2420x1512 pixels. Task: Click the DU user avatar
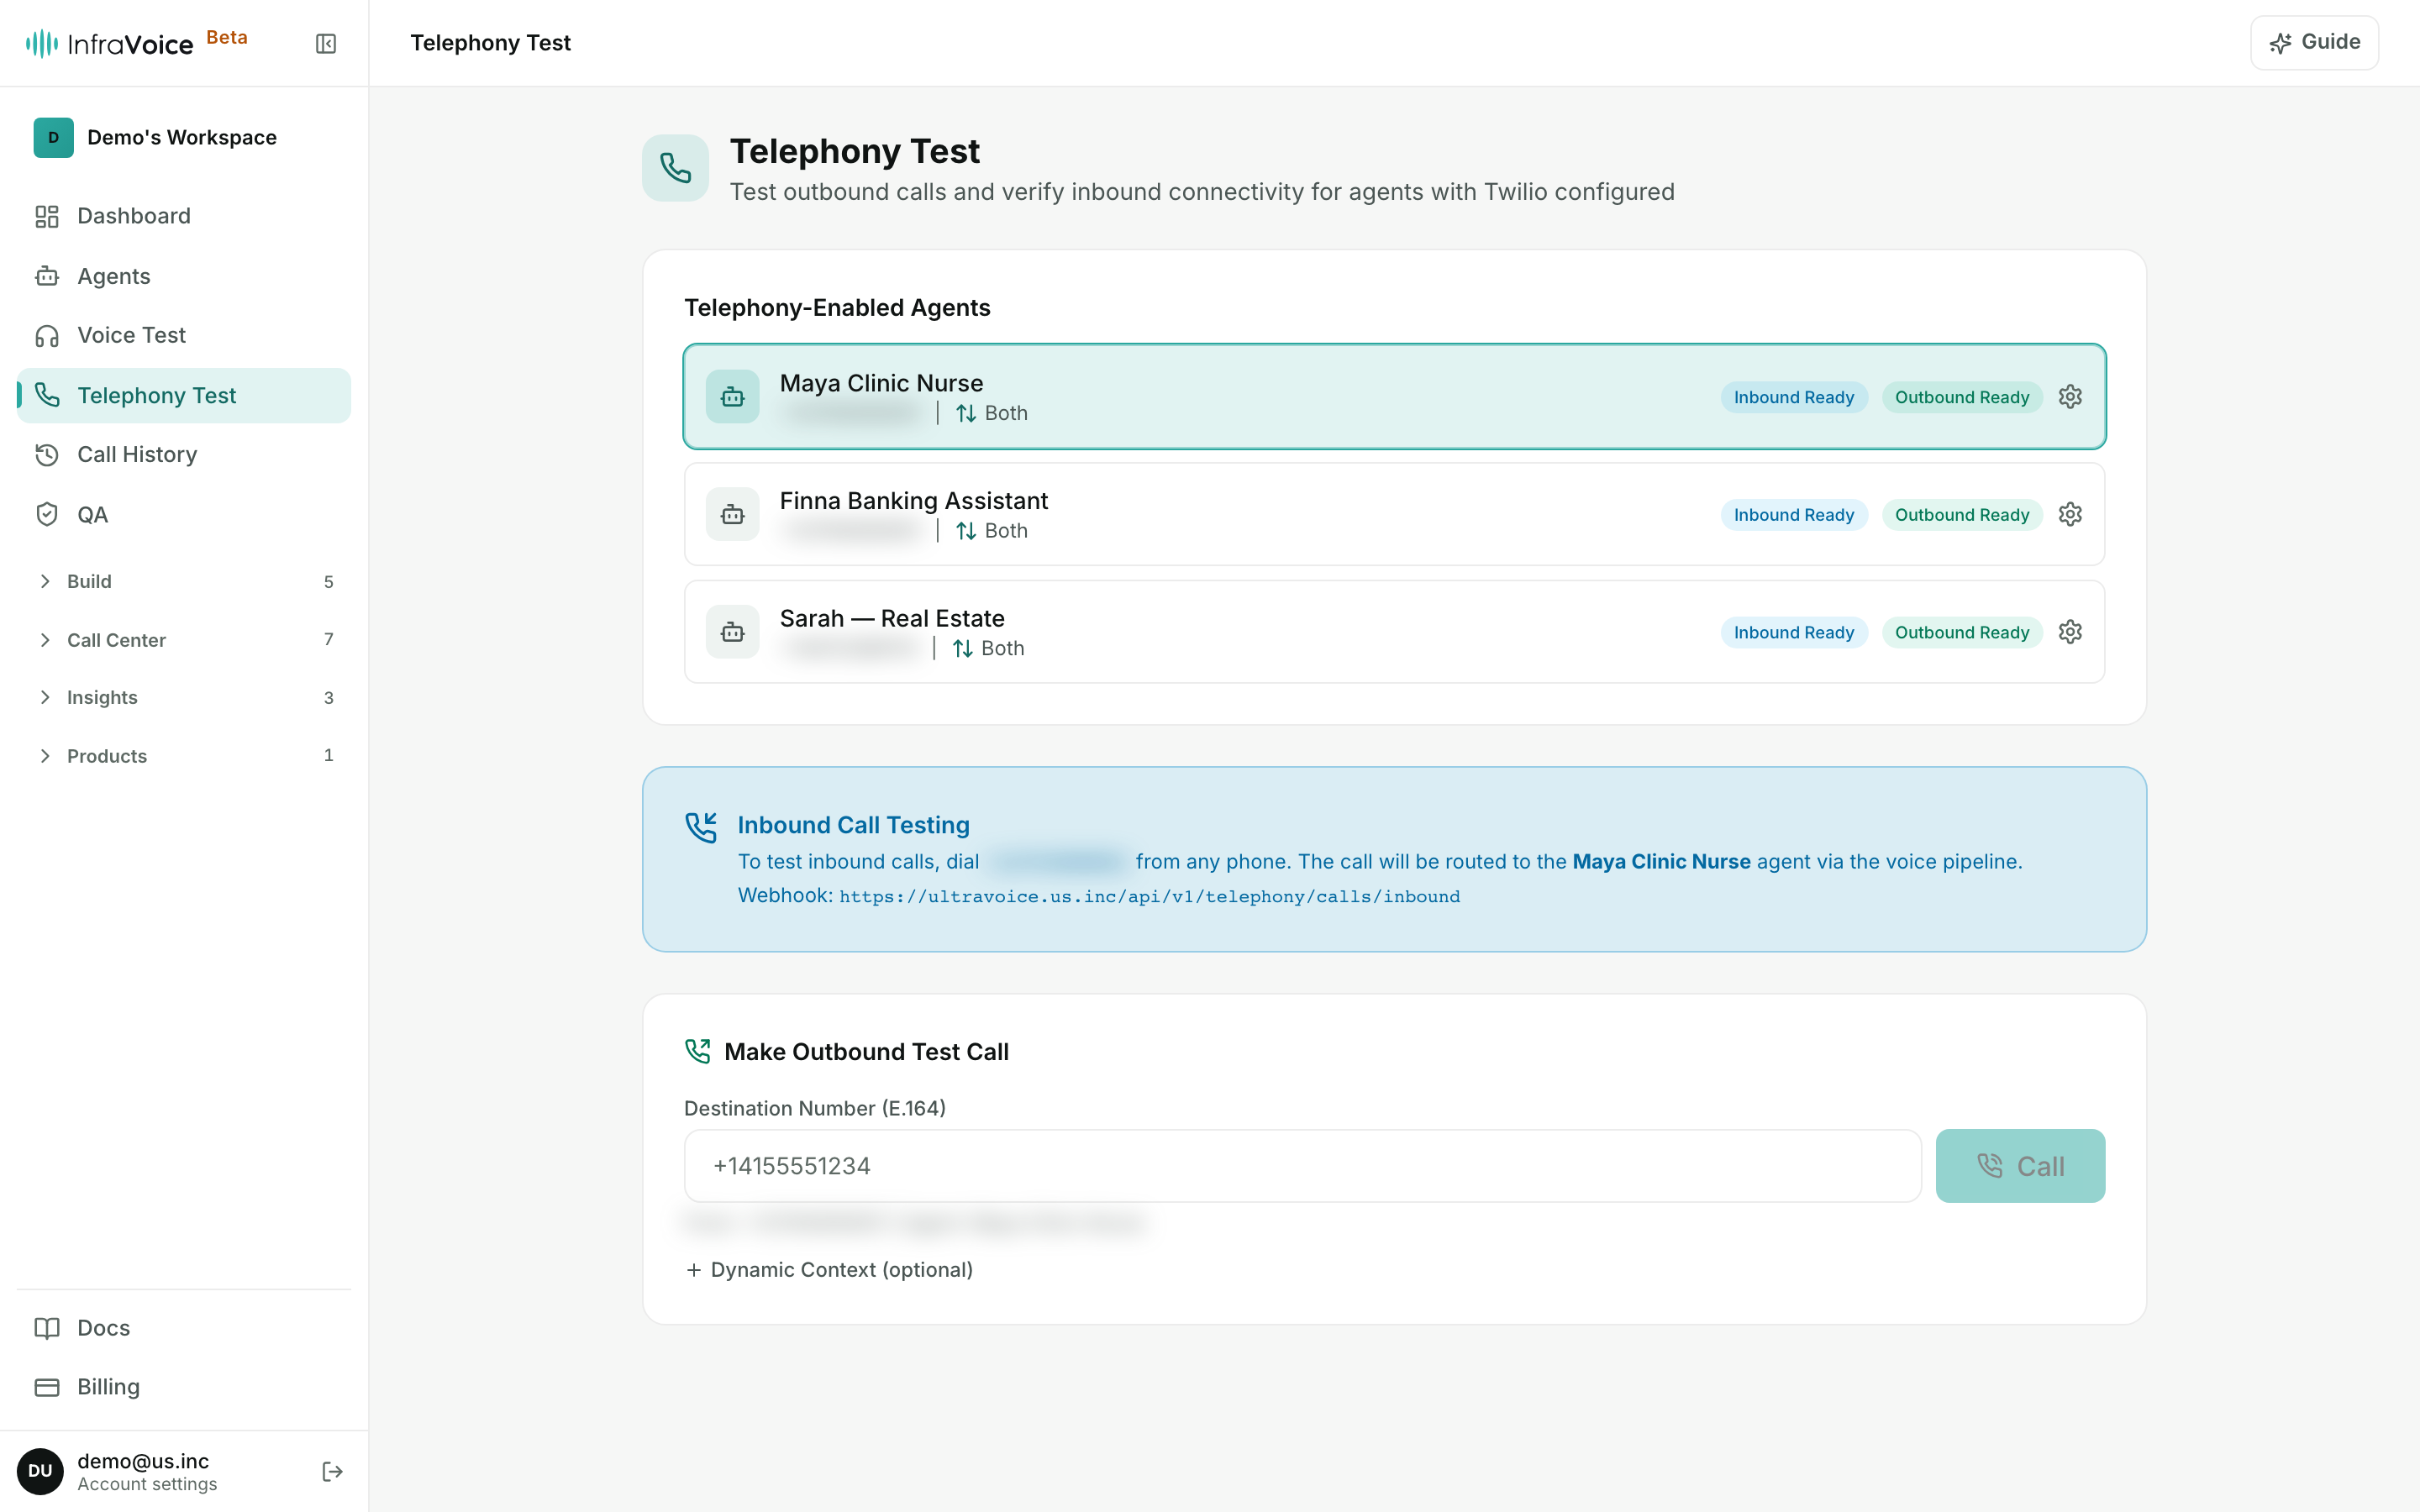click(x=40, y=1471)
